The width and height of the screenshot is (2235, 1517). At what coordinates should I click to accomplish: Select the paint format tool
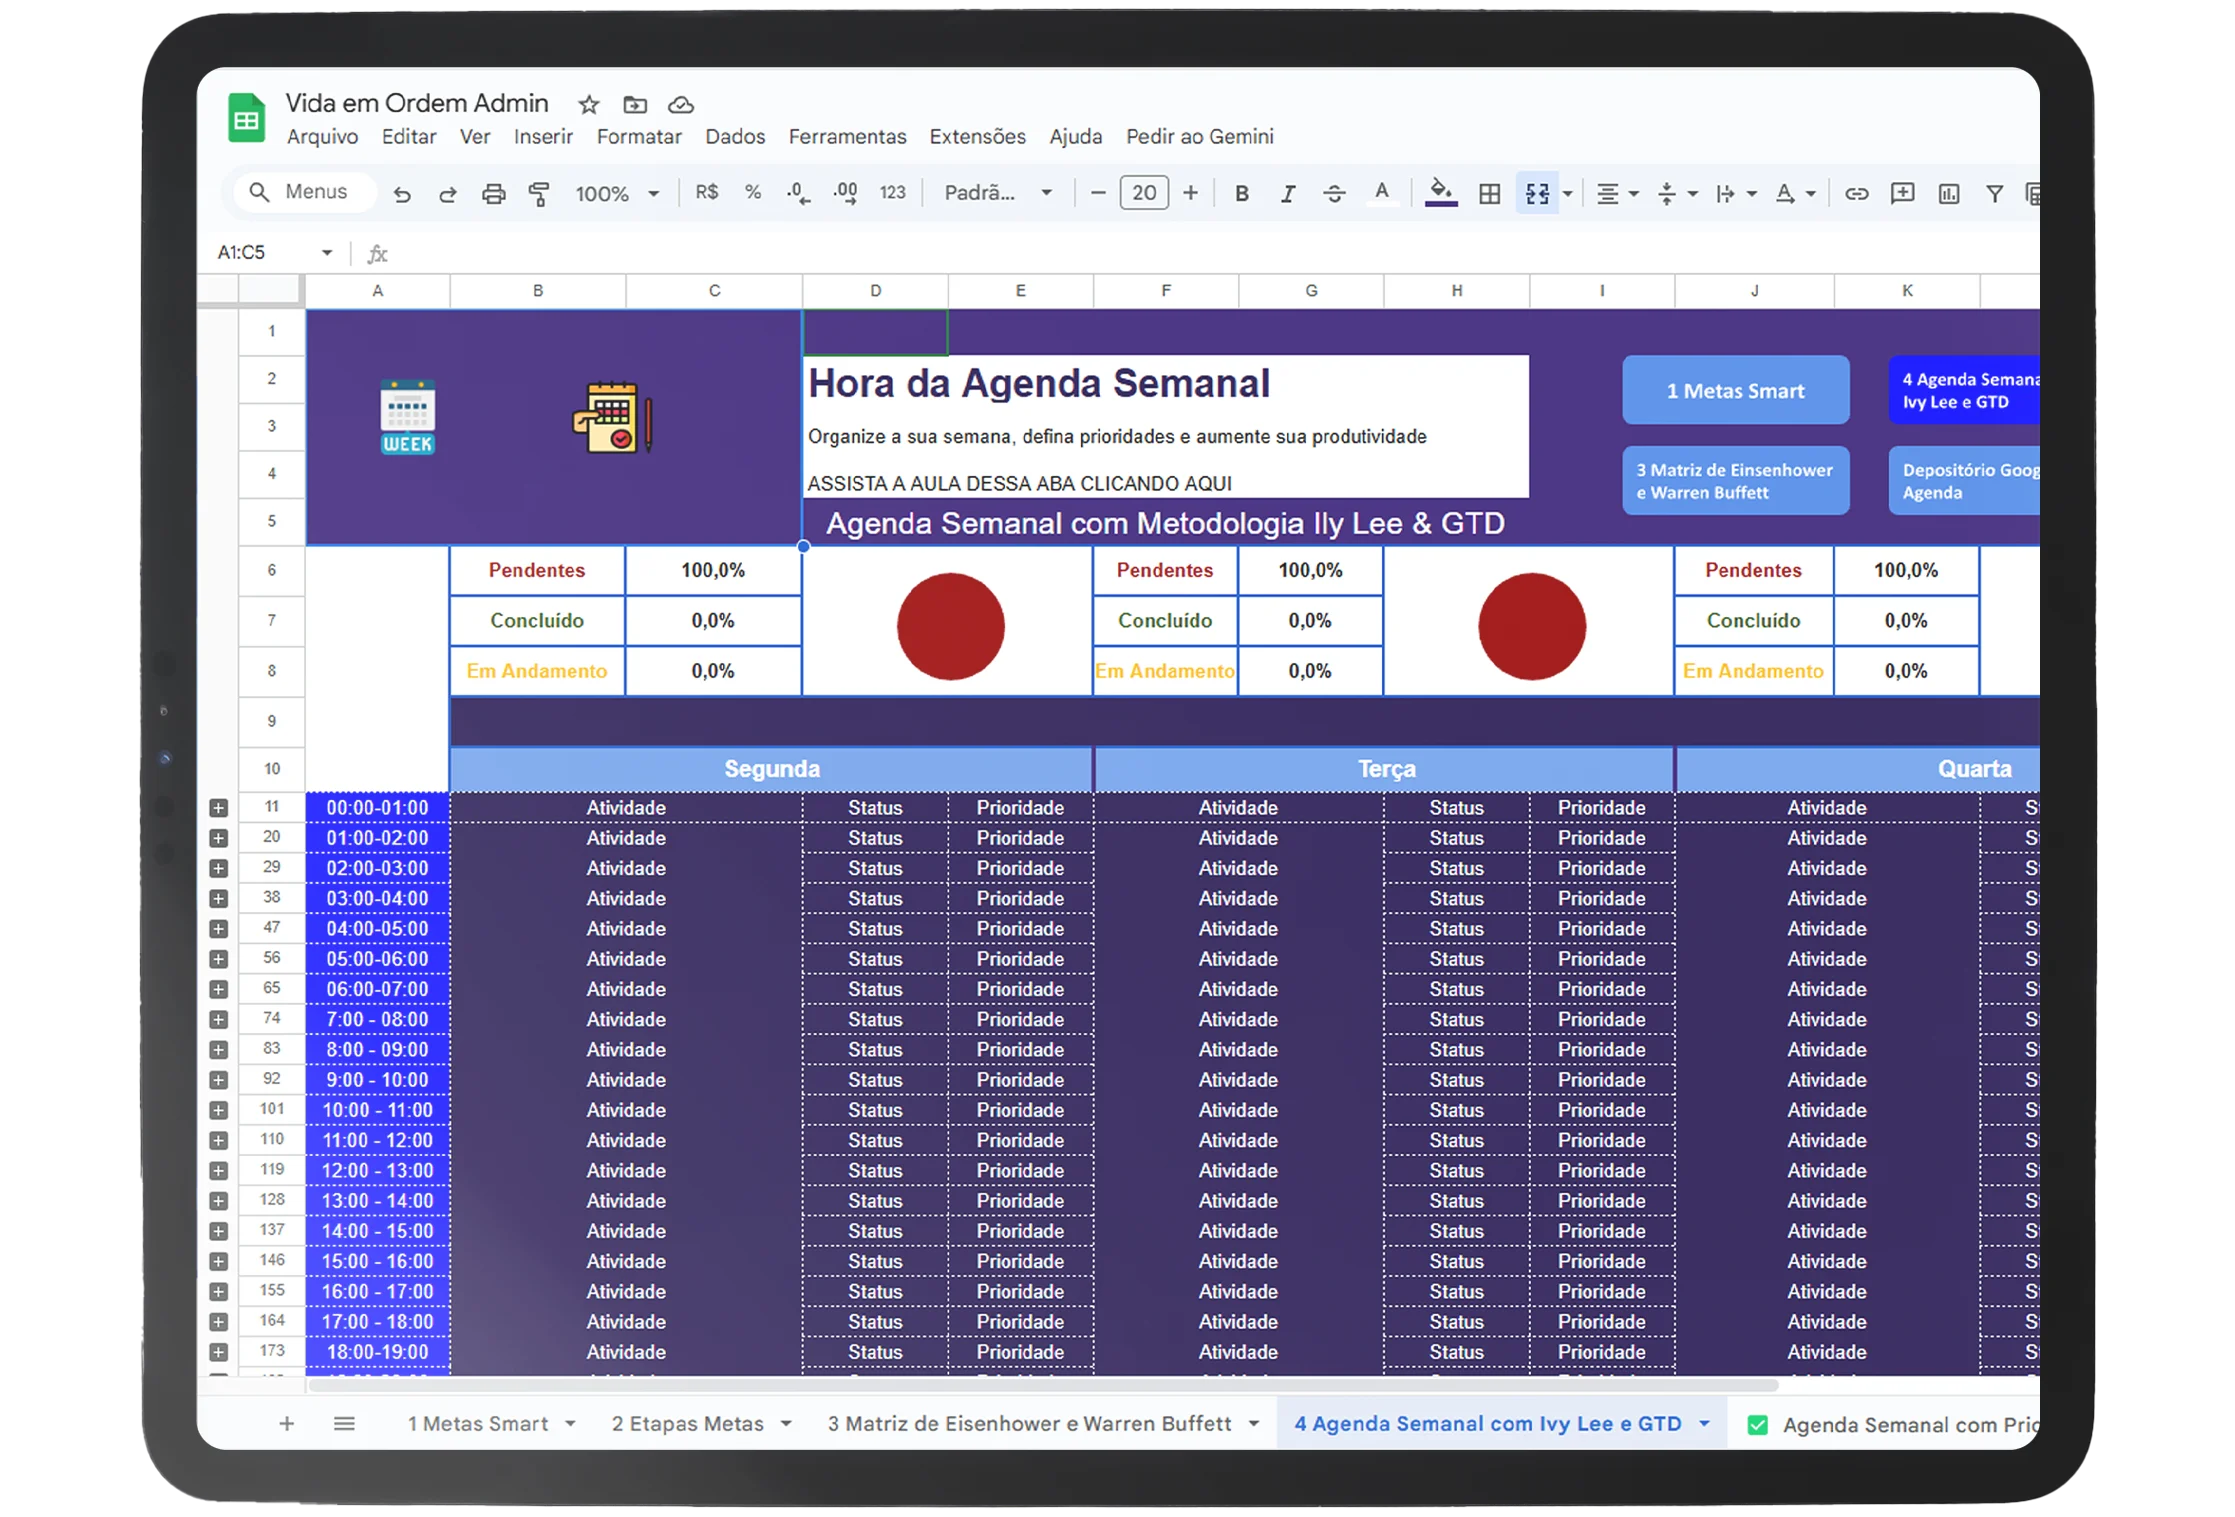pyautogui.click(x=539, y=194)
